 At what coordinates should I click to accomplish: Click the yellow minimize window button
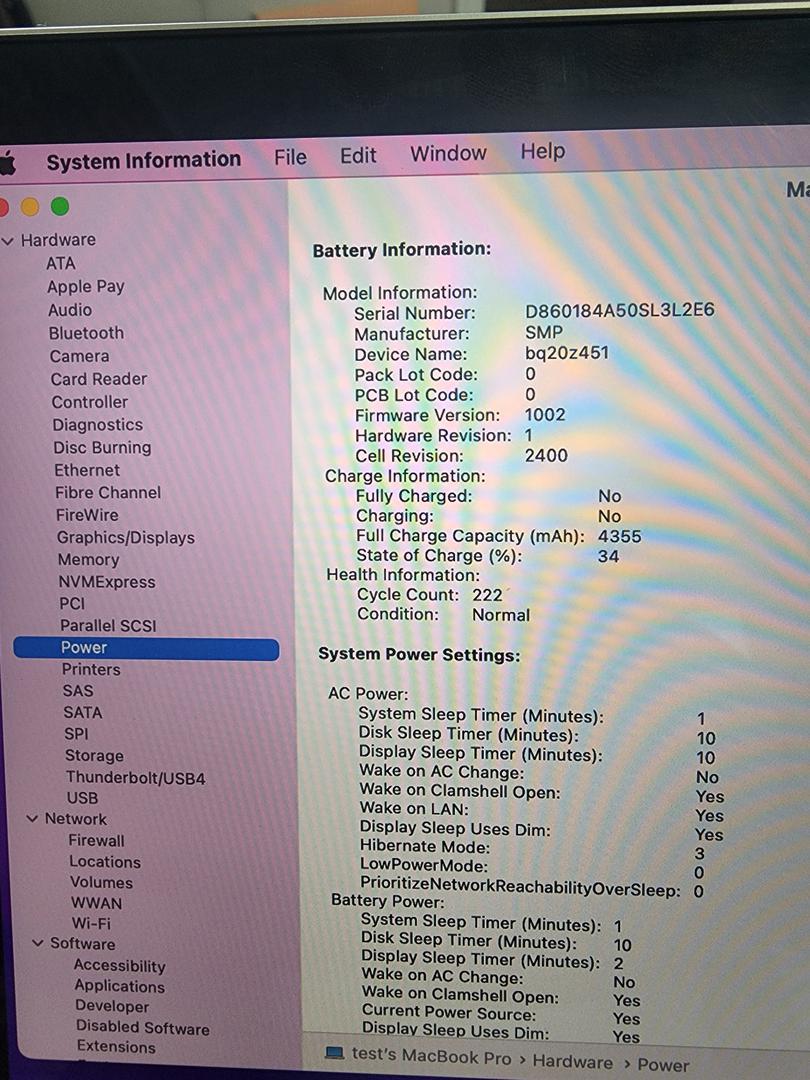(30, 207)
